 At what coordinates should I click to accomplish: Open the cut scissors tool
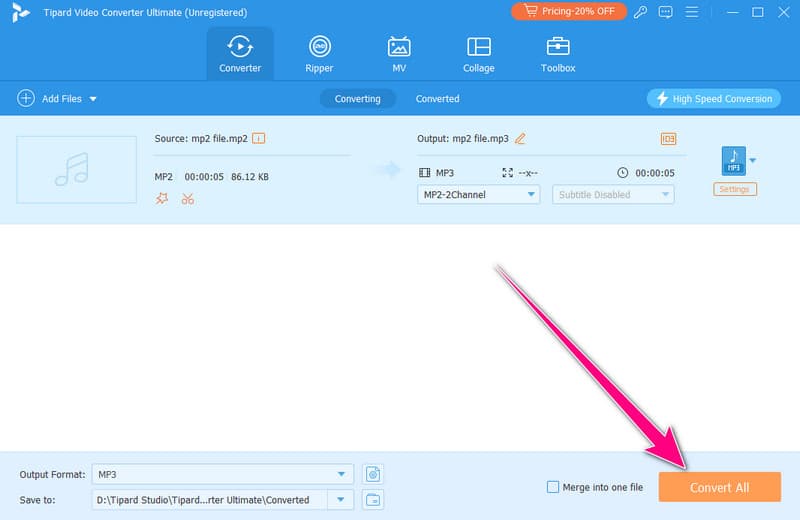pos(188,199)
